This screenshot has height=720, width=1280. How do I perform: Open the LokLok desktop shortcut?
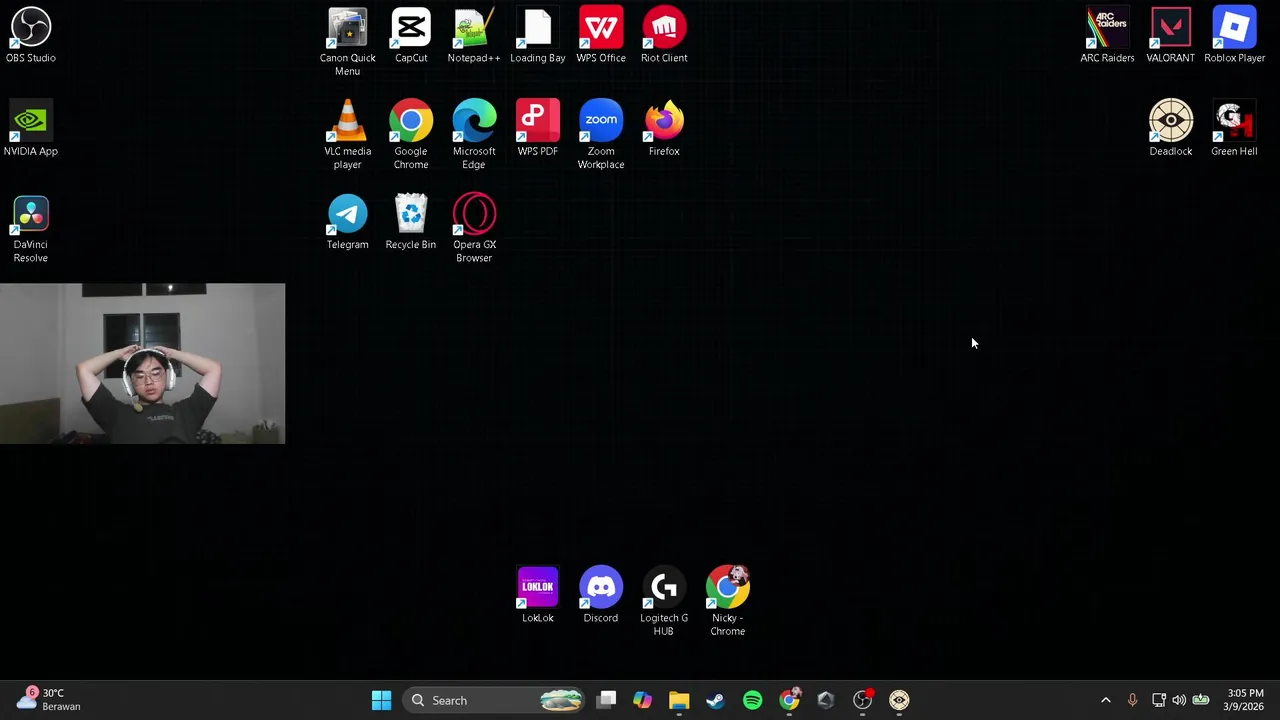tap(538, 595)
